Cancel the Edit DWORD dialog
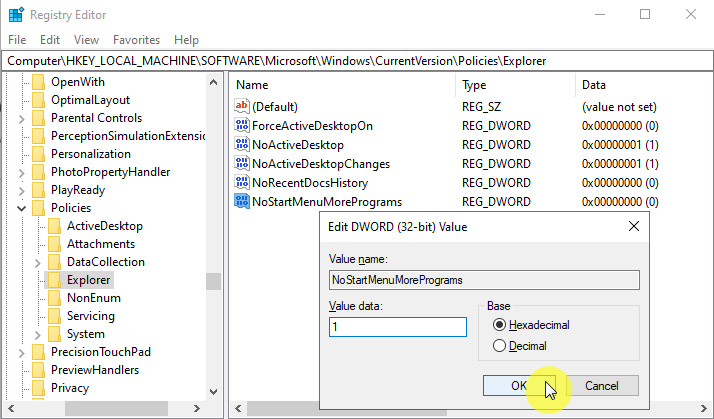The image size is (714, 419). pos(601,386)
